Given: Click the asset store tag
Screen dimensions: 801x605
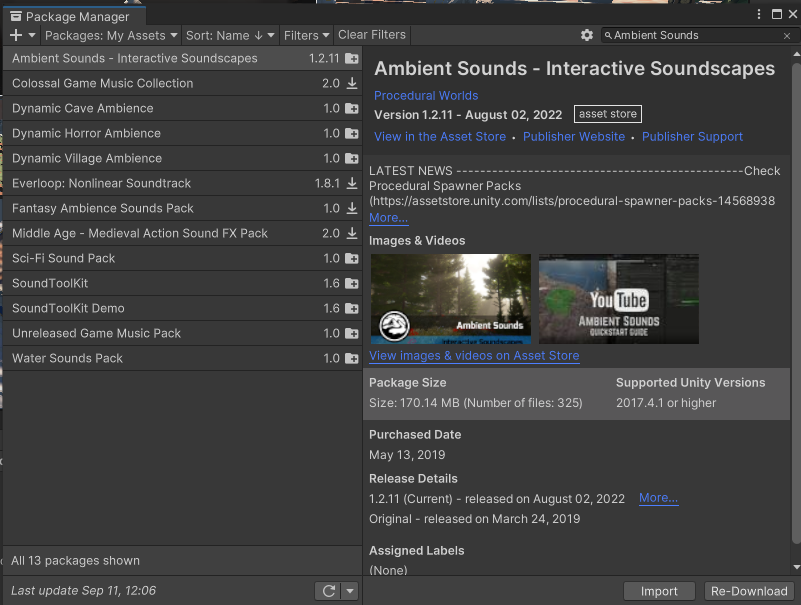Looking at the screenshot, I should tap(608, 114).
